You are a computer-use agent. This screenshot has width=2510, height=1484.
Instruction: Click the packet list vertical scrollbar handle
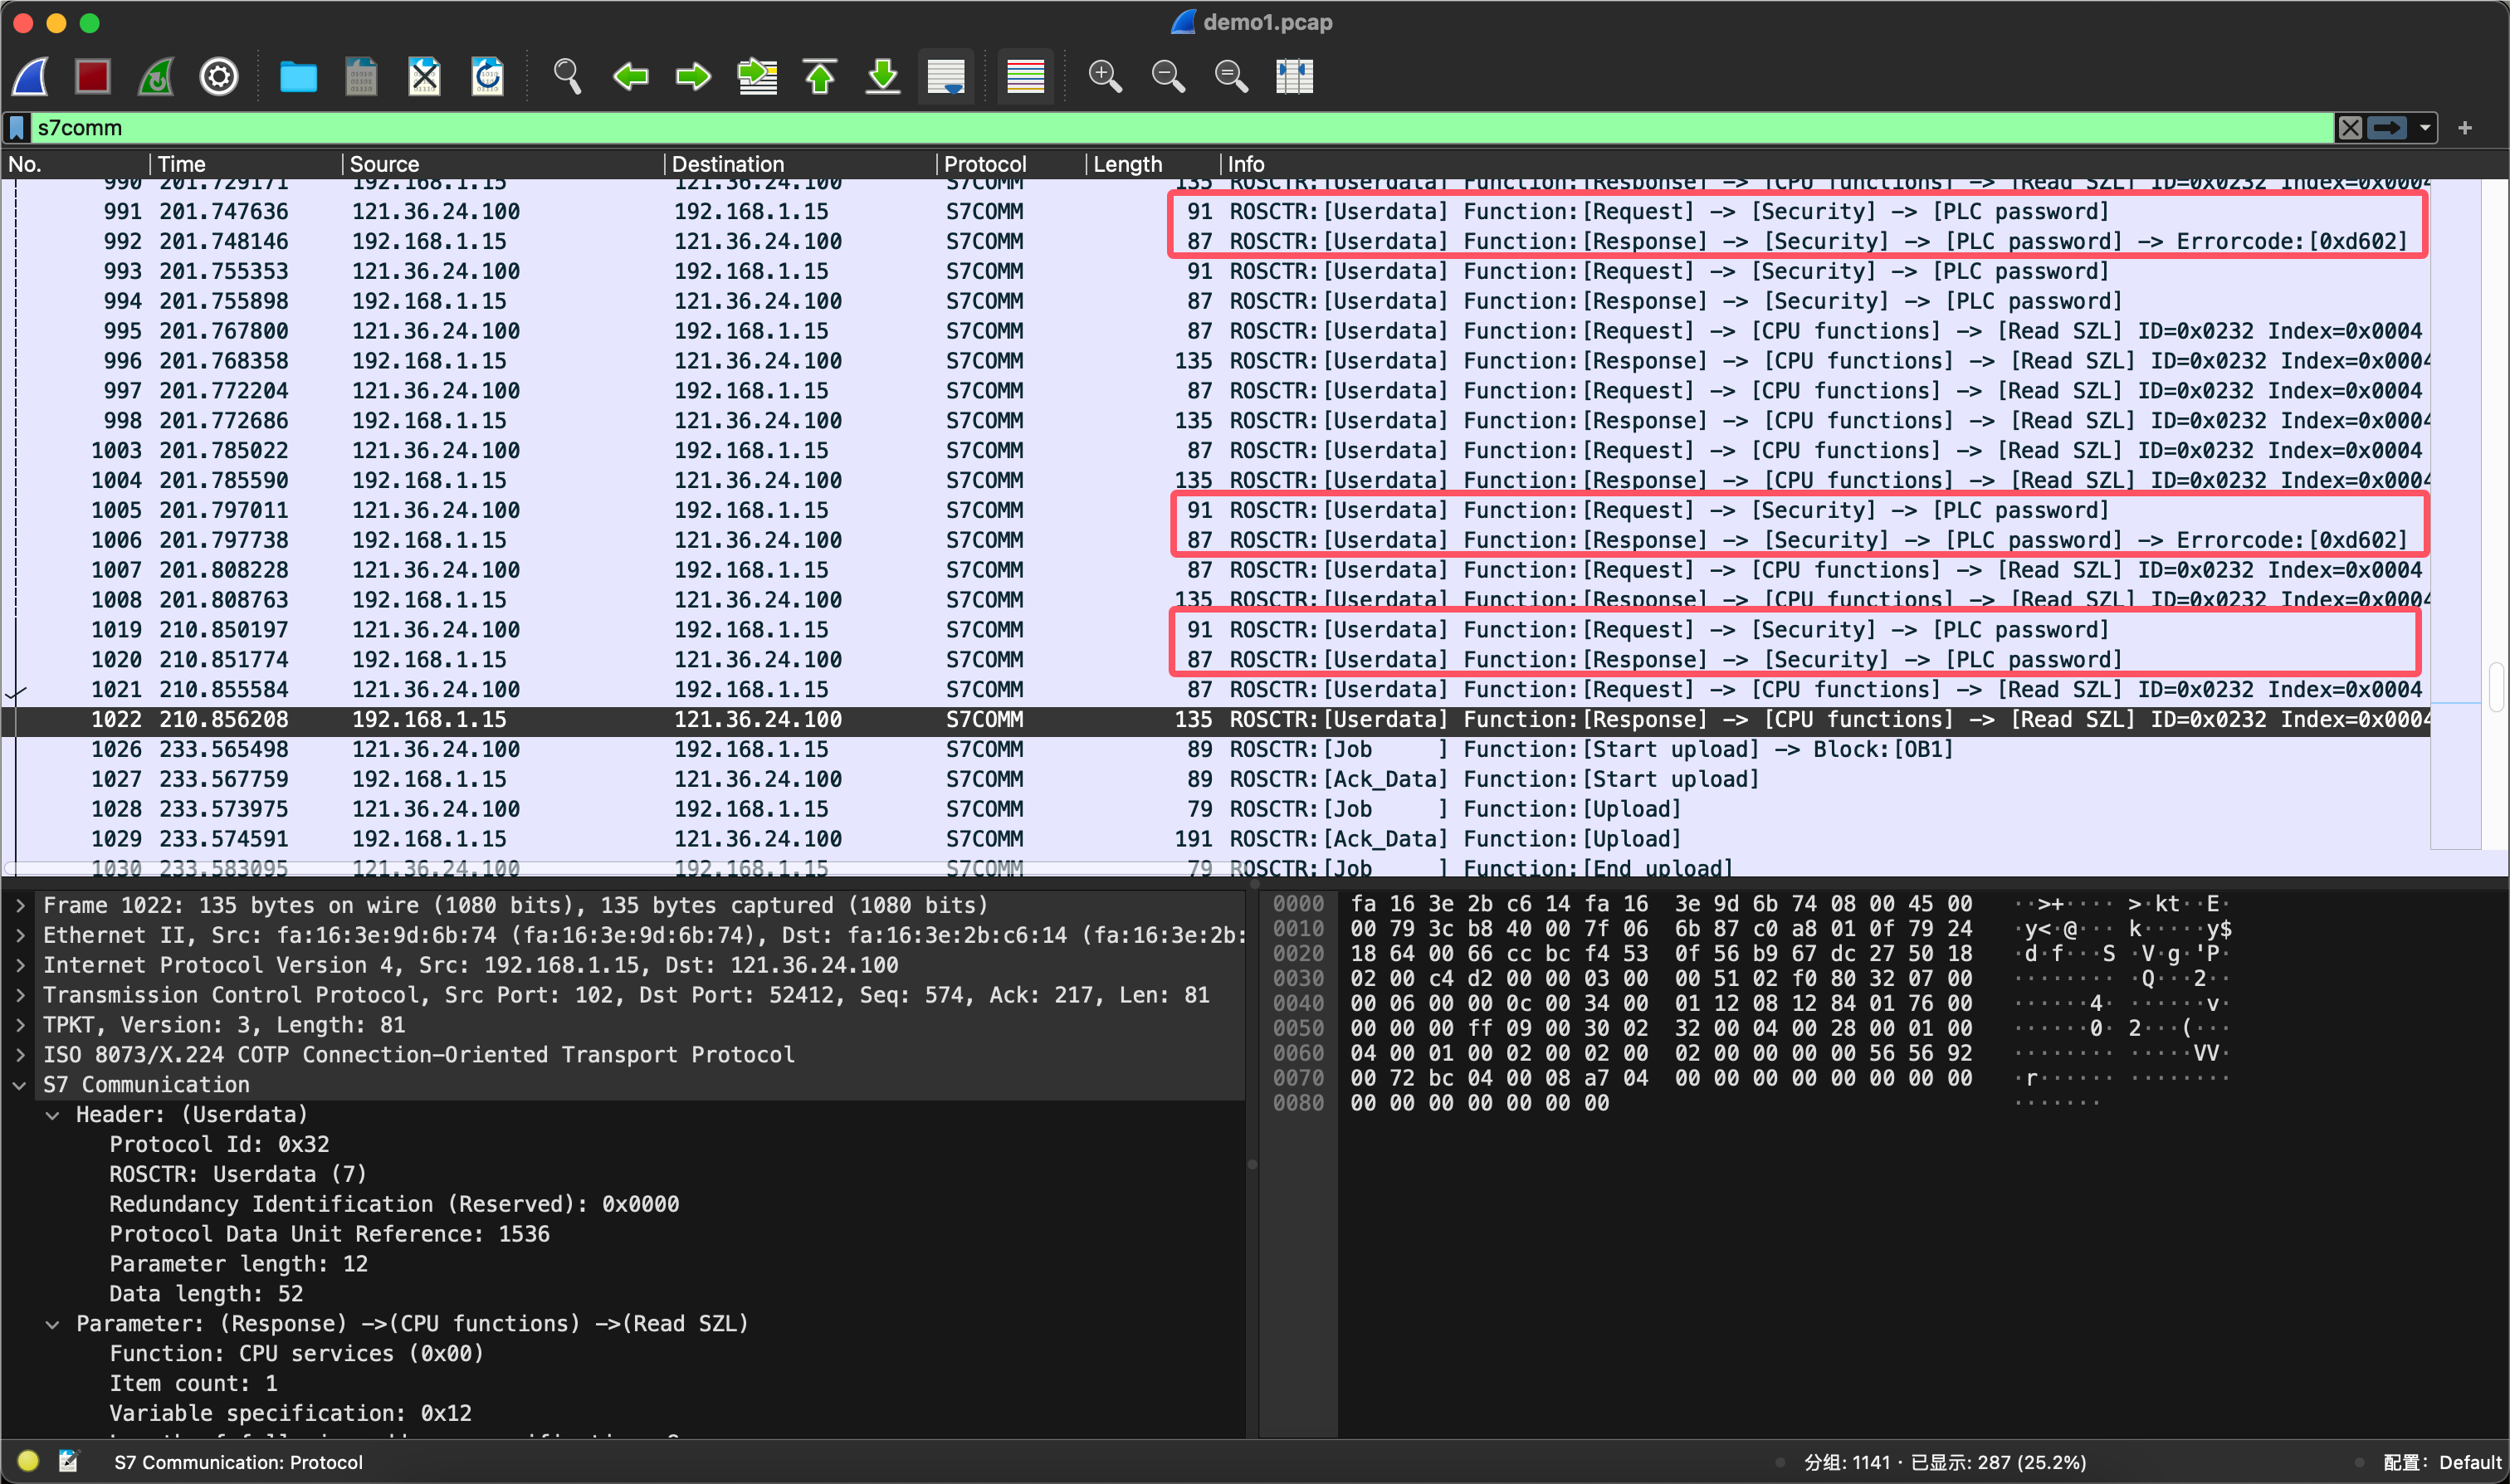coord(2496,686)
